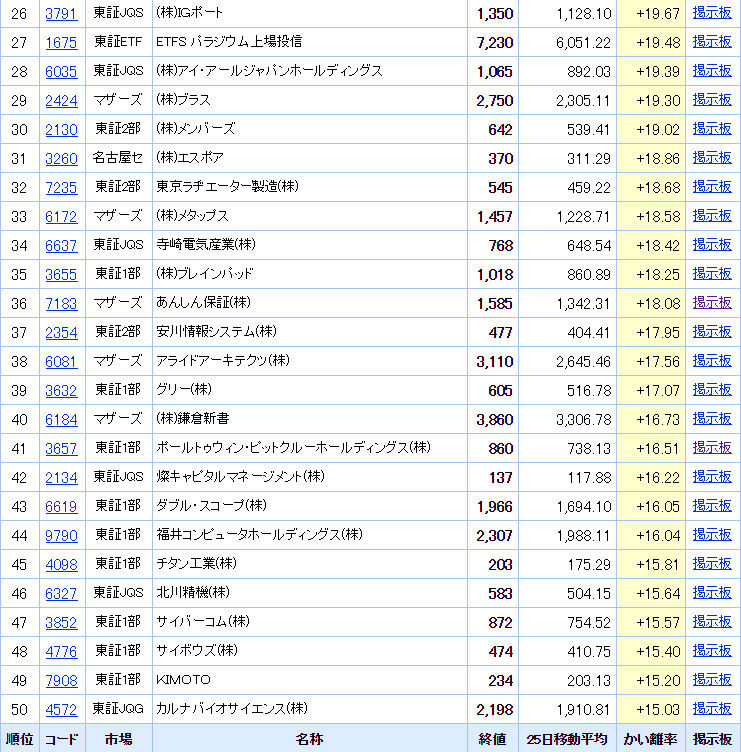This screenshot has height=752, width=741.
Task: Open stock code 2424 link
Action: click(61, 101)
